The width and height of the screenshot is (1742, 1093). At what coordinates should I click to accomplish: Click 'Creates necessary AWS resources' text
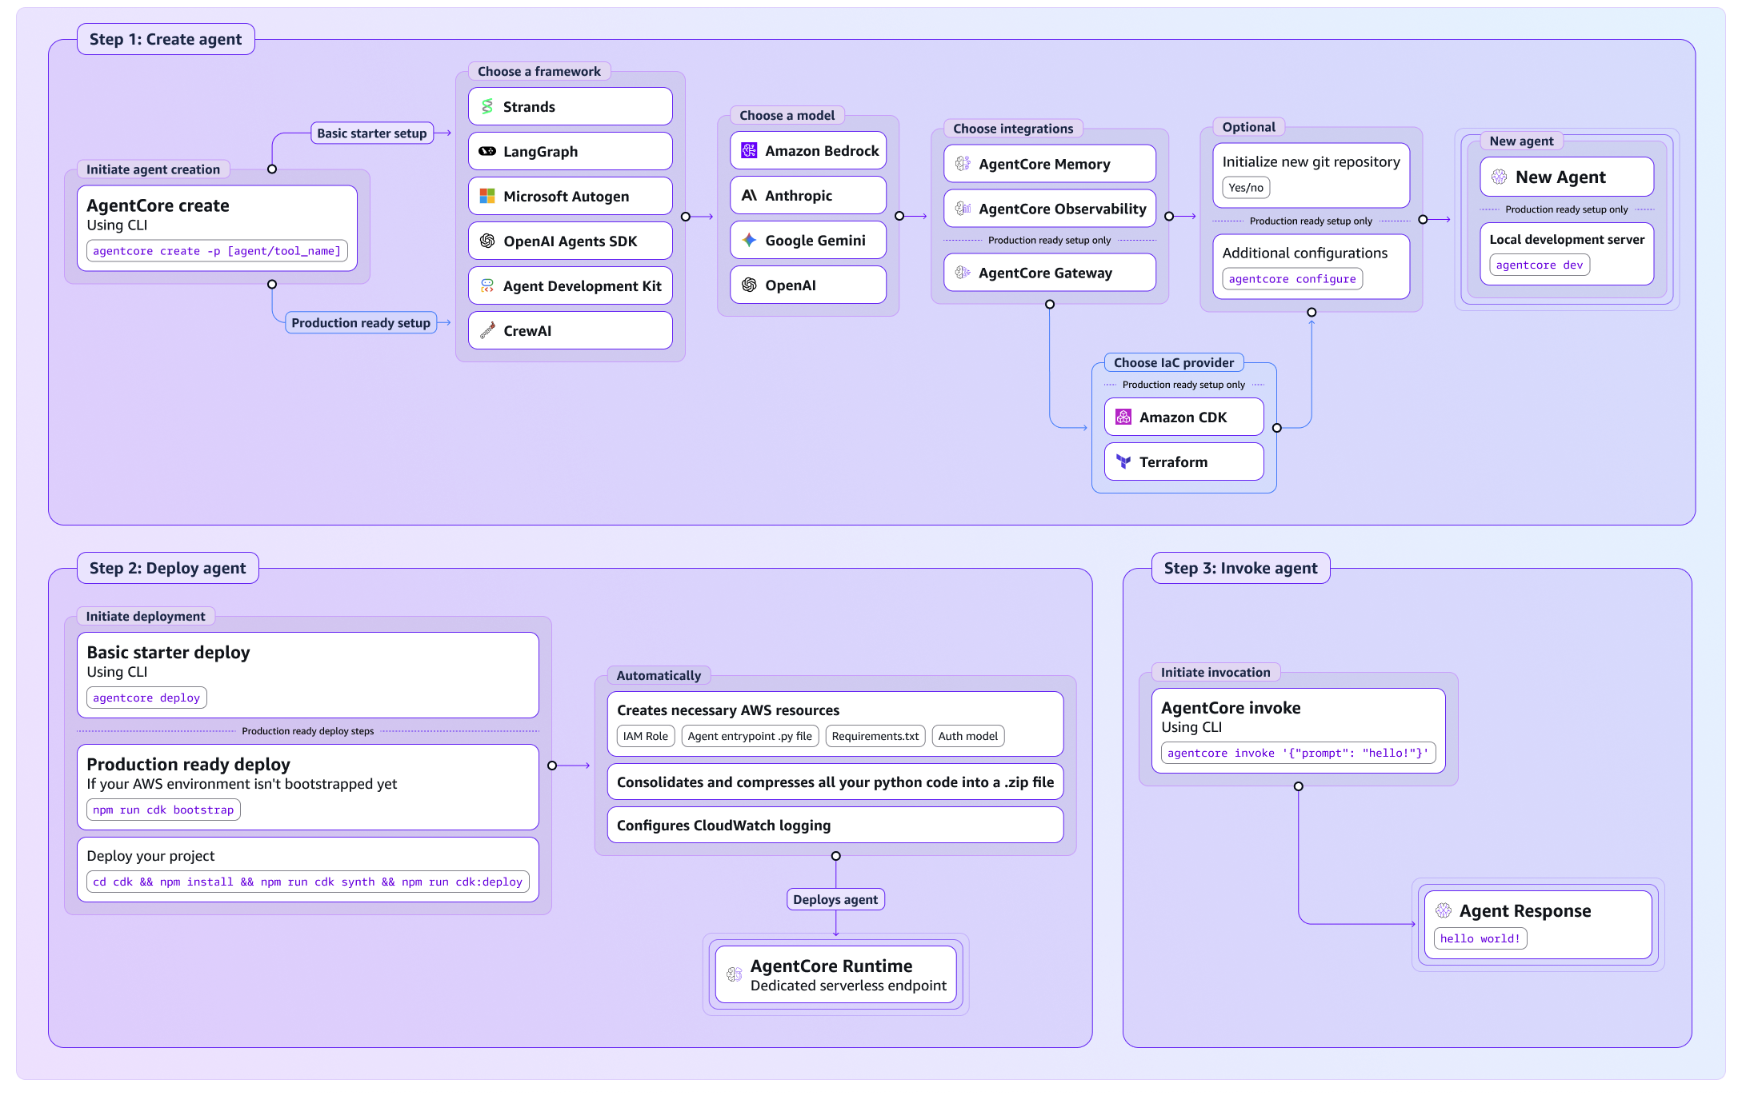tap(728, 710)
